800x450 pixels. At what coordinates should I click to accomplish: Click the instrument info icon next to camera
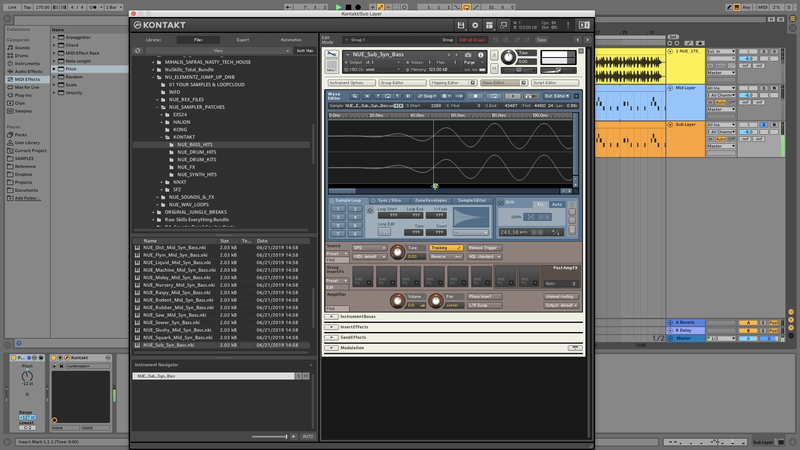point(480,55)
